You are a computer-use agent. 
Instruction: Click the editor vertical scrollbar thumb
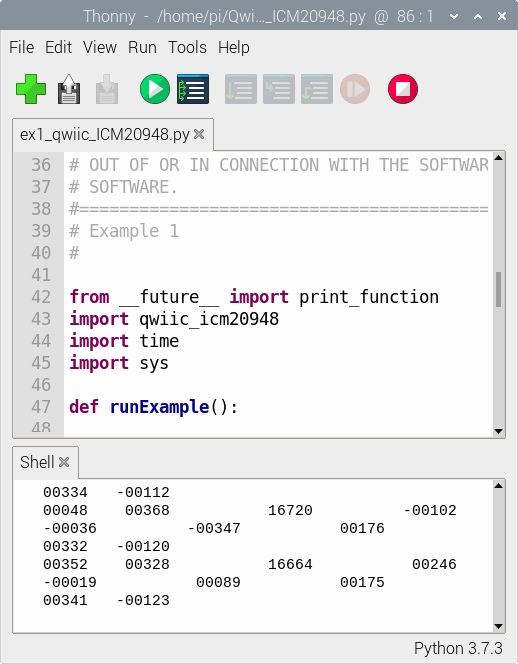point(499,289)
